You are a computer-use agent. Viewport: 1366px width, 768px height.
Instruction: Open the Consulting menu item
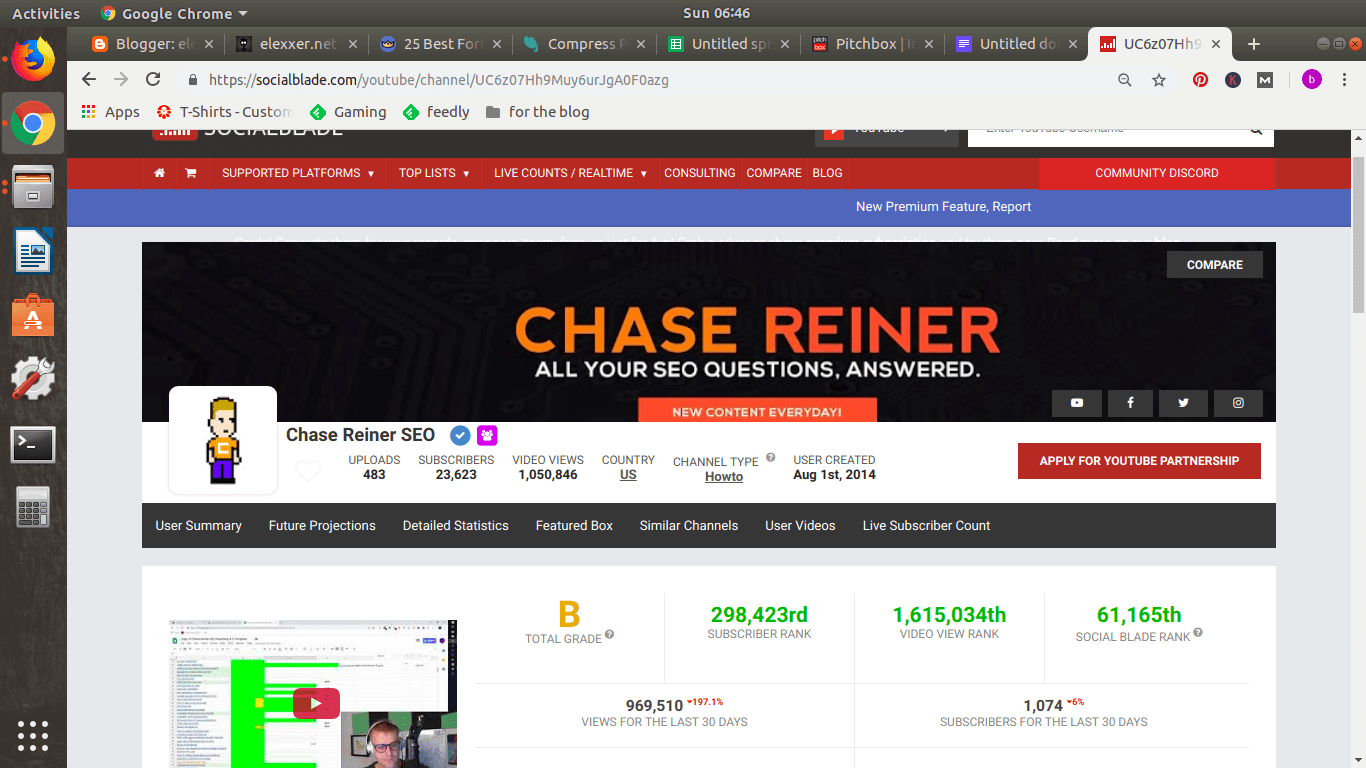point(700,173)
